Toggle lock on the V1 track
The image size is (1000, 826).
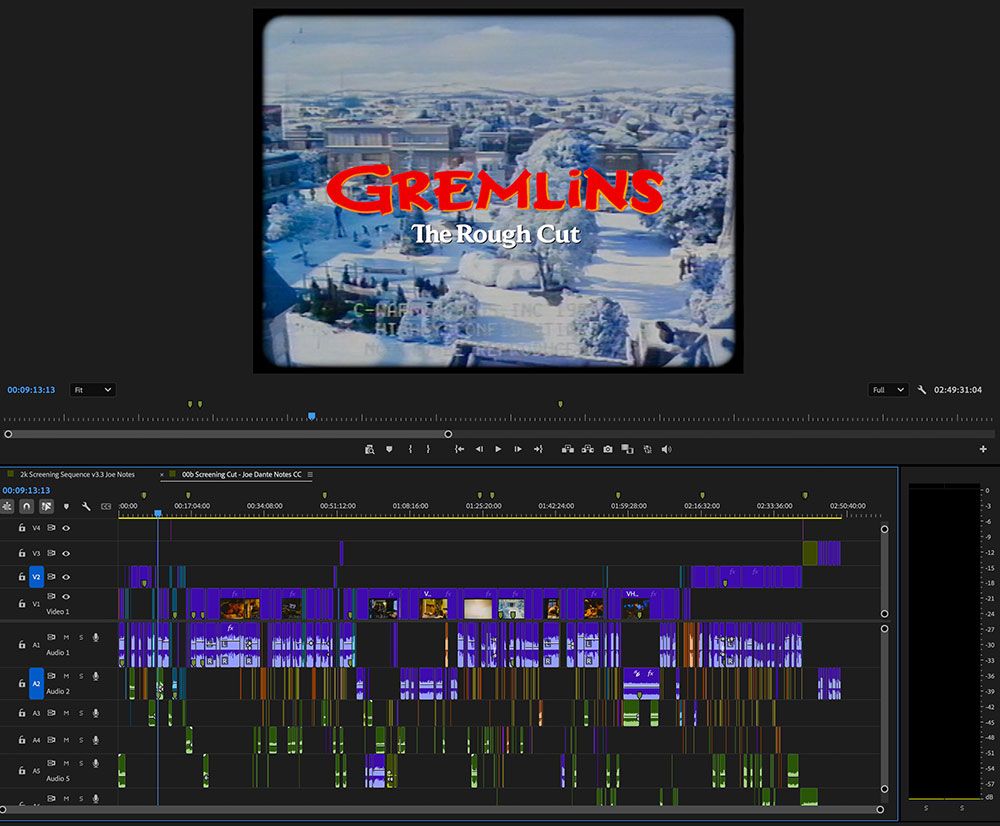point(22,603)
